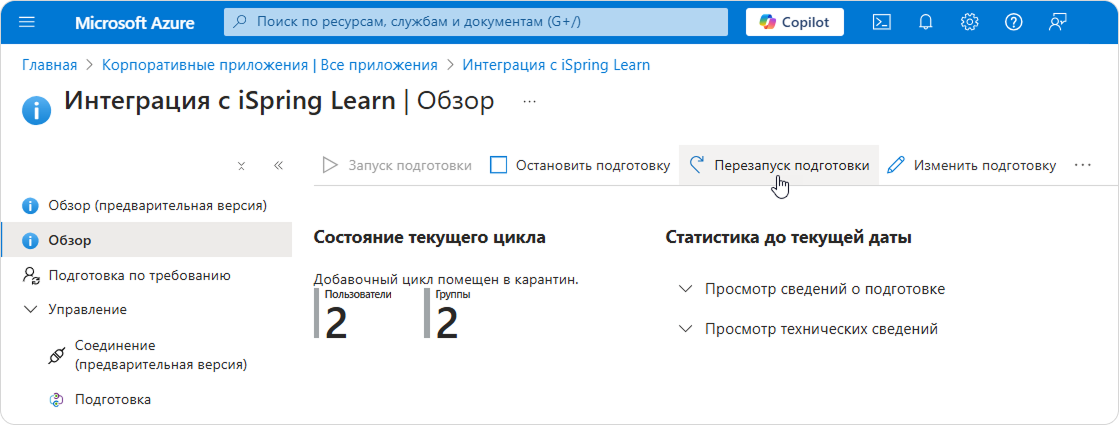This screenshot has height=425, width=1119.
Task: Open the Интеграция с iSpring Learn breadcrumb
Action: (x=557, y=65)
